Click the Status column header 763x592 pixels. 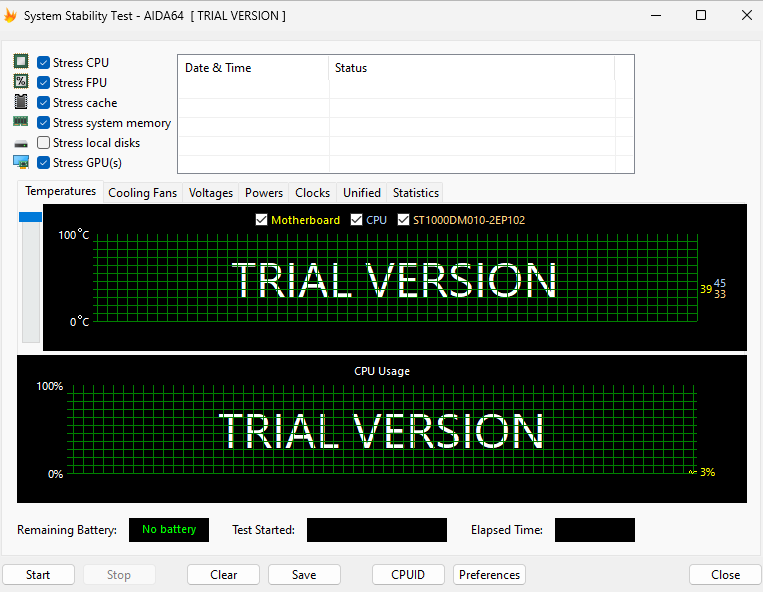tap(472, 68)
